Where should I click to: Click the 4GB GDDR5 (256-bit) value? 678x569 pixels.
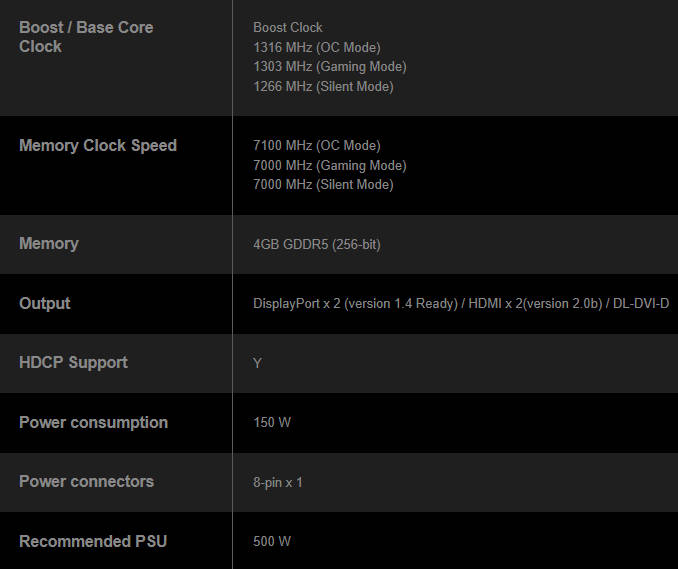pyautogui.click(x=317, y=245)
